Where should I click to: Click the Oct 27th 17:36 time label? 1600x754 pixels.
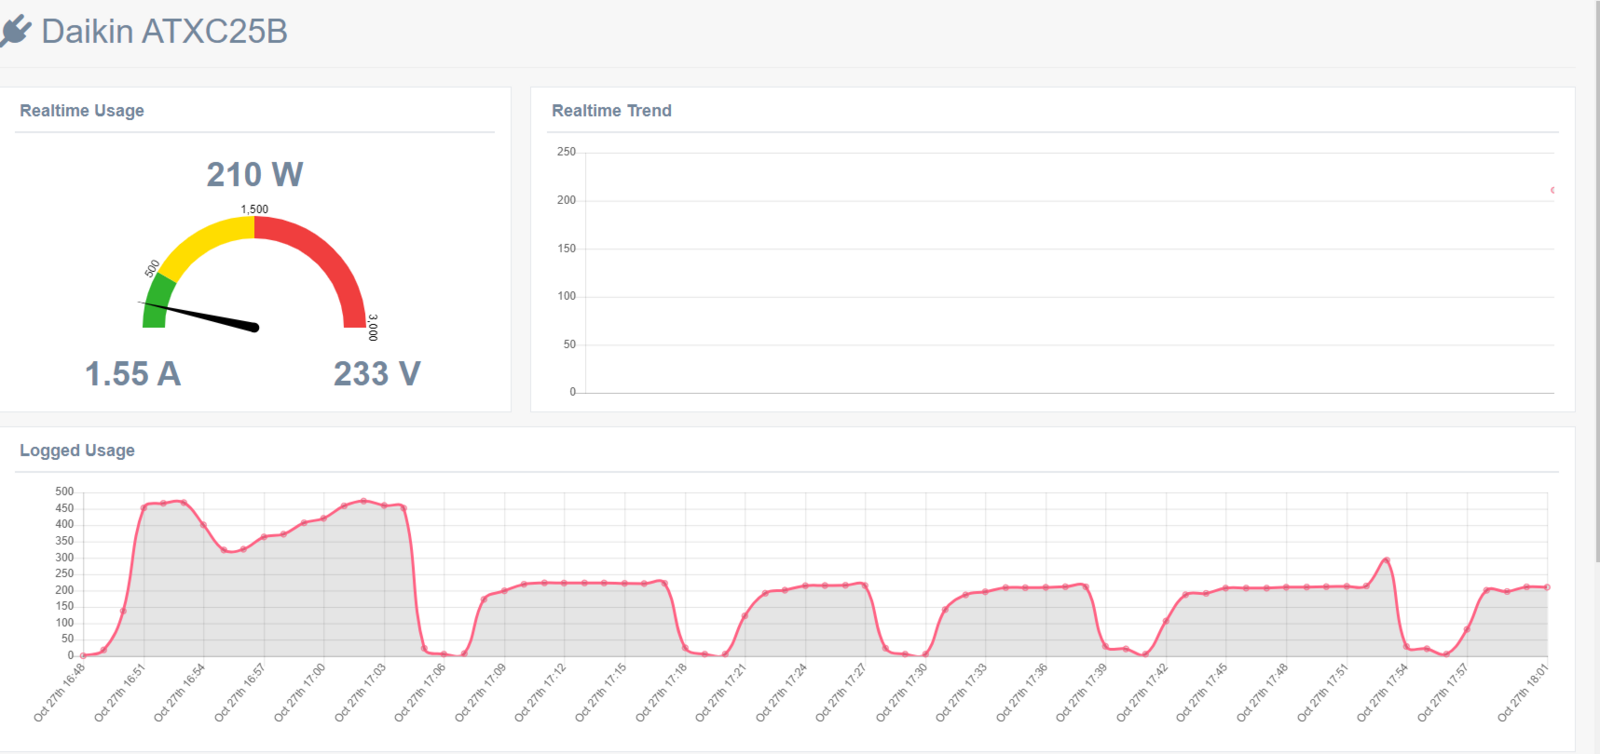pyautogui.click(x=1022, y=692)
